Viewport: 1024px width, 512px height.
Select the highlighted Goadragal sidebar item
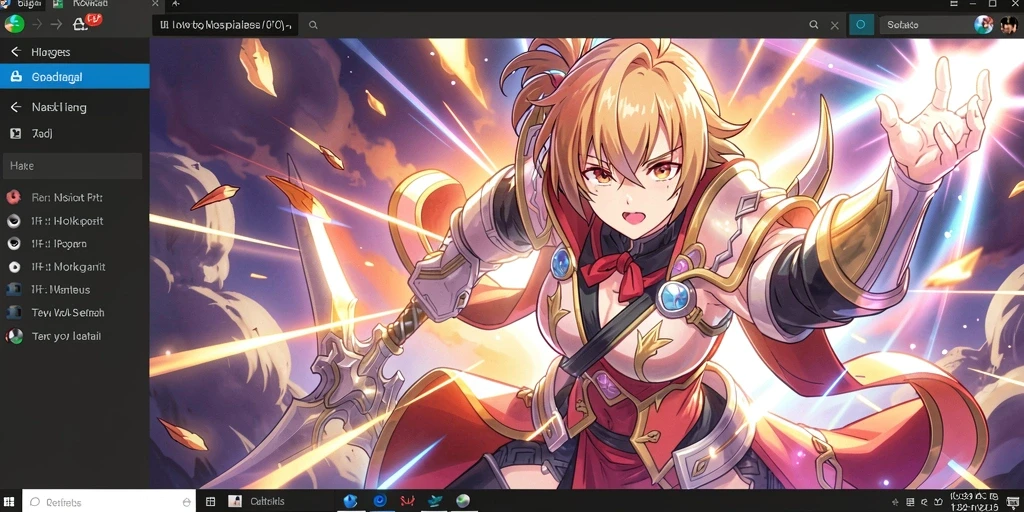(74, 76)
